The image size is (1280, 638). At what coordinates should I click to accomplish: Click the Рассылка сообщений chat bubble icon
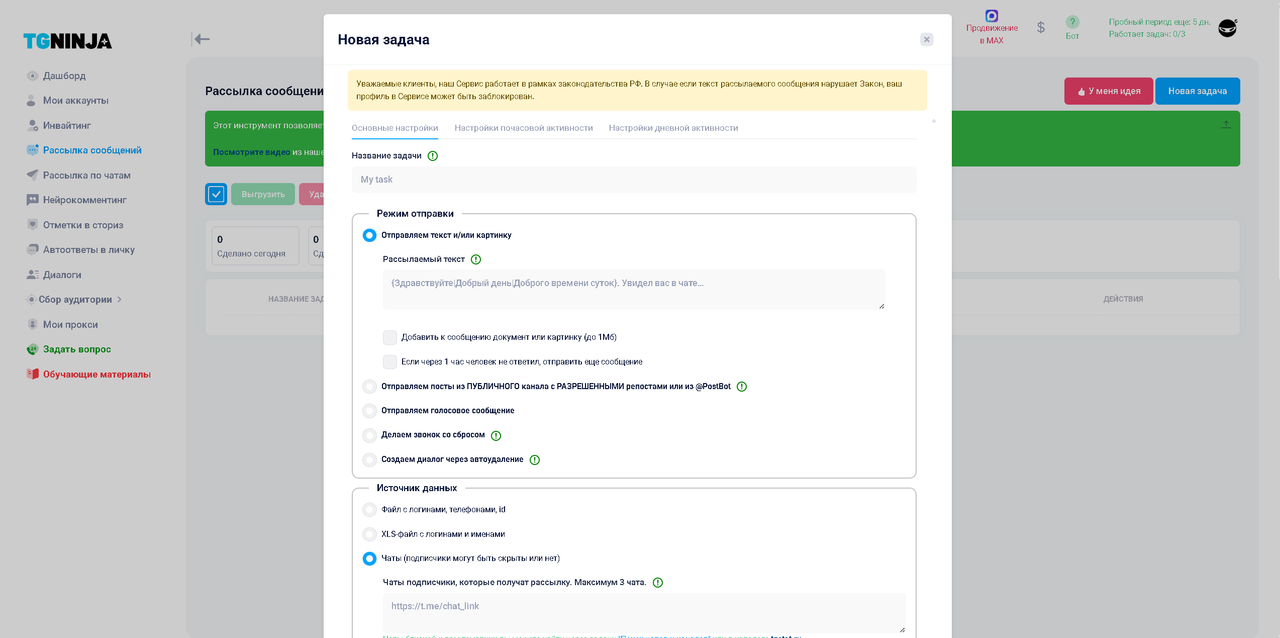(x=32, y=150)
